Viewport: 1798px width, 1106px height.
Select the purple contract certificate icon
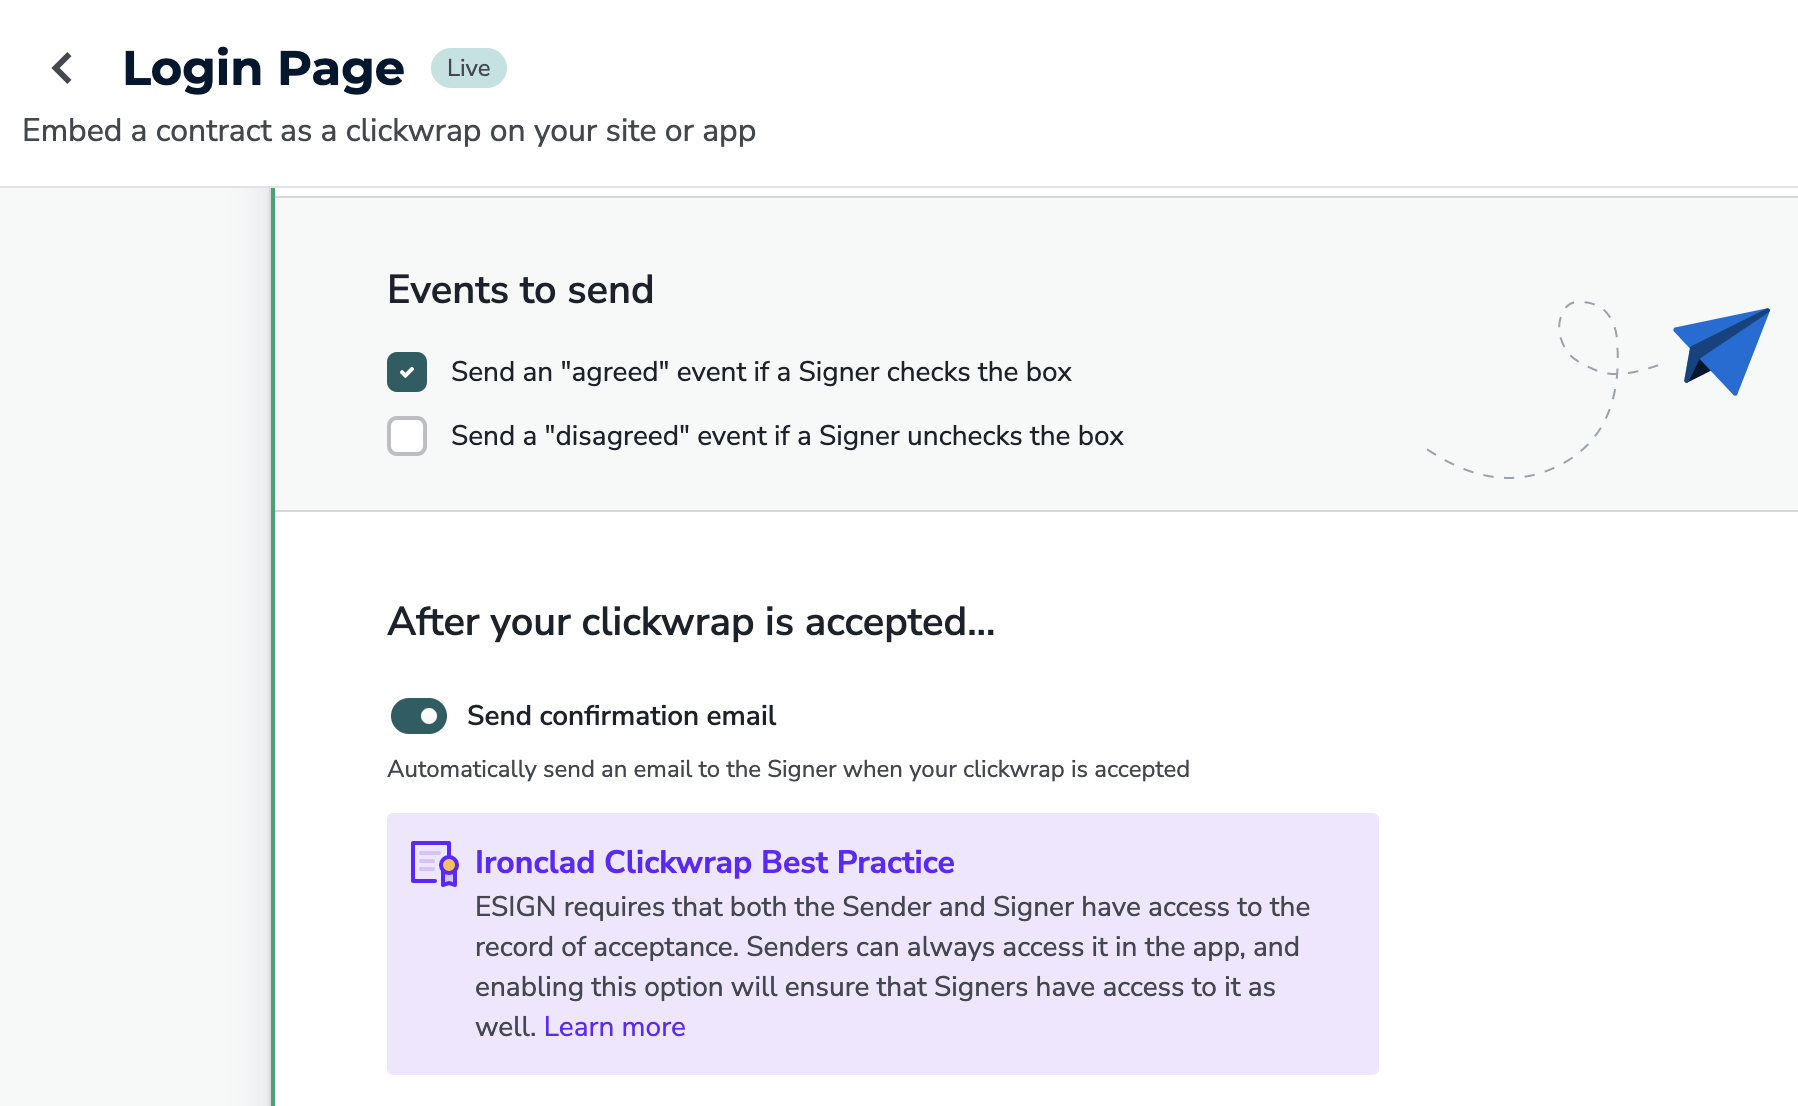pos(431,862)
